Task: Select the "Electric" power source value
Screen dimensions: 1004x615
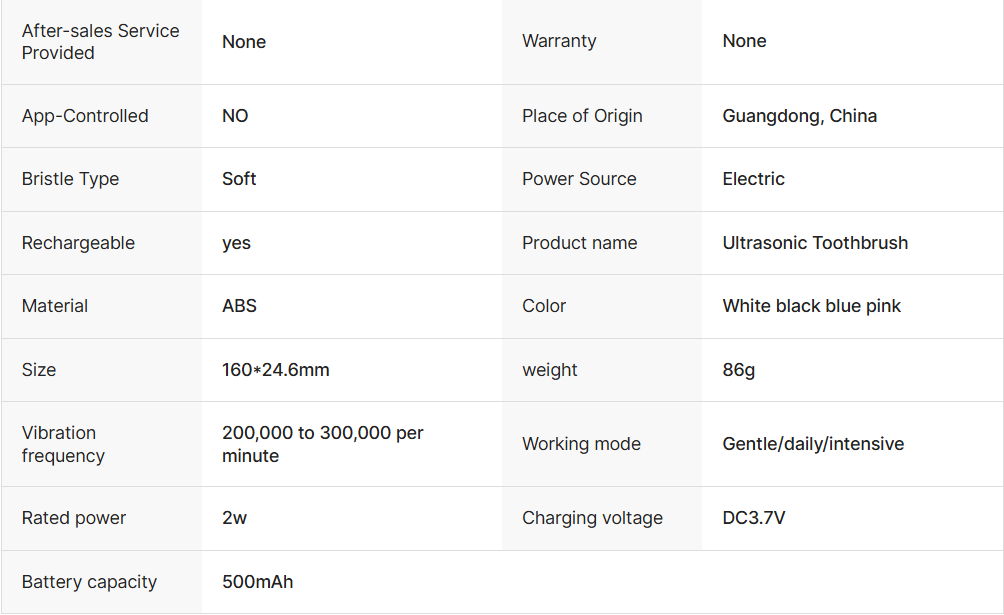Action: [753, 179]
